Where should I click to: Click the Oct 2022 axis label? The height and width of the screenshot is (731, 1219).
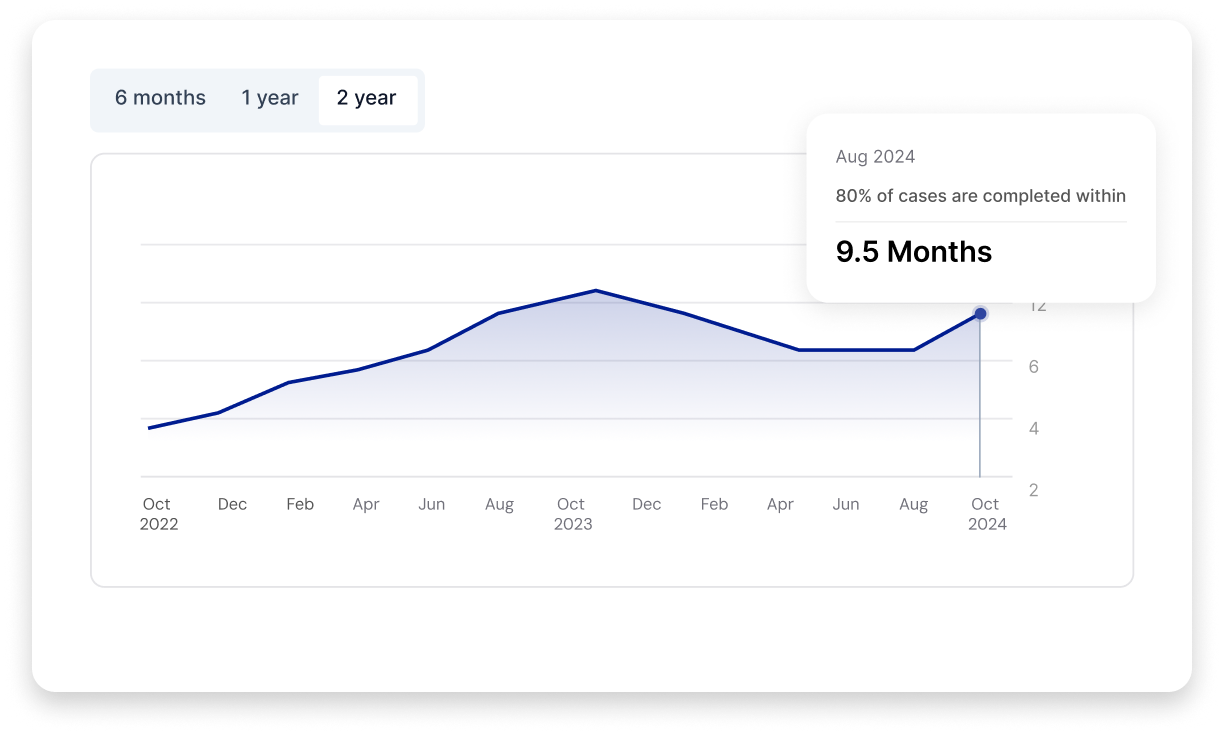pyautogui.click(x=157, y=513)
